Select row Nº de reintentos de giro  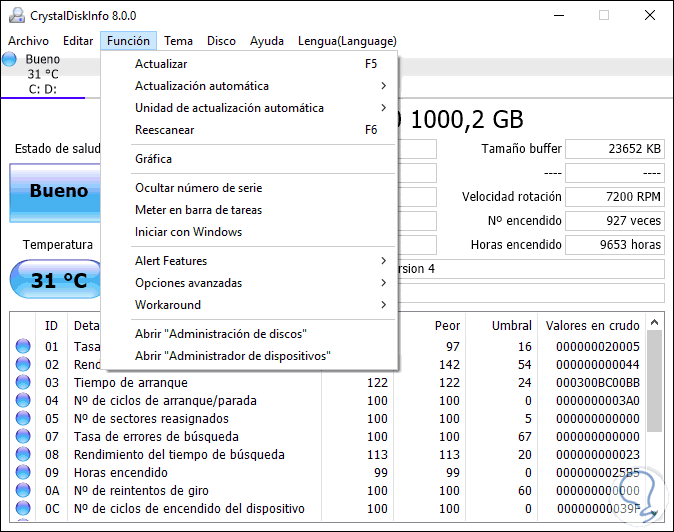(328, 491)
